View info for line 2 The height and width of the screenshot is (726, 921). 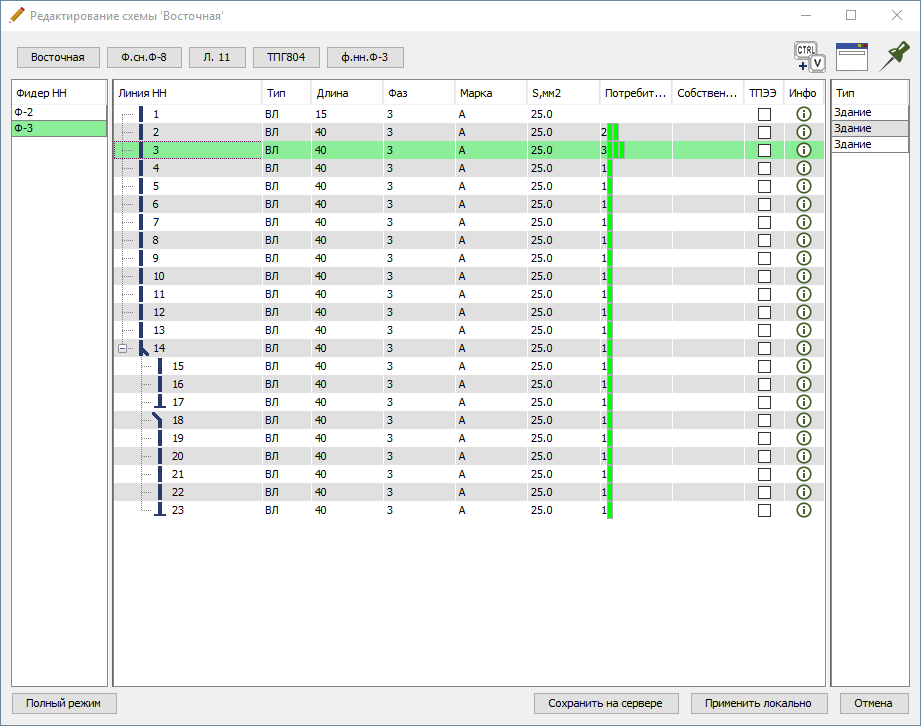(804, 132)
